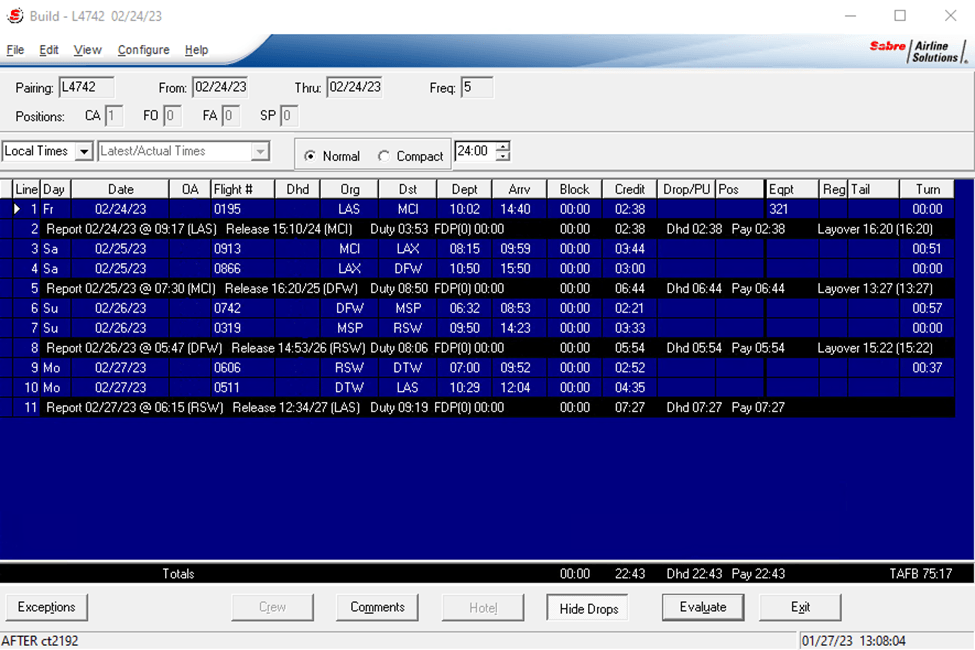975x650 pixels.
Task: Click the Evaluate button
Action: click(x=703, y=607)
